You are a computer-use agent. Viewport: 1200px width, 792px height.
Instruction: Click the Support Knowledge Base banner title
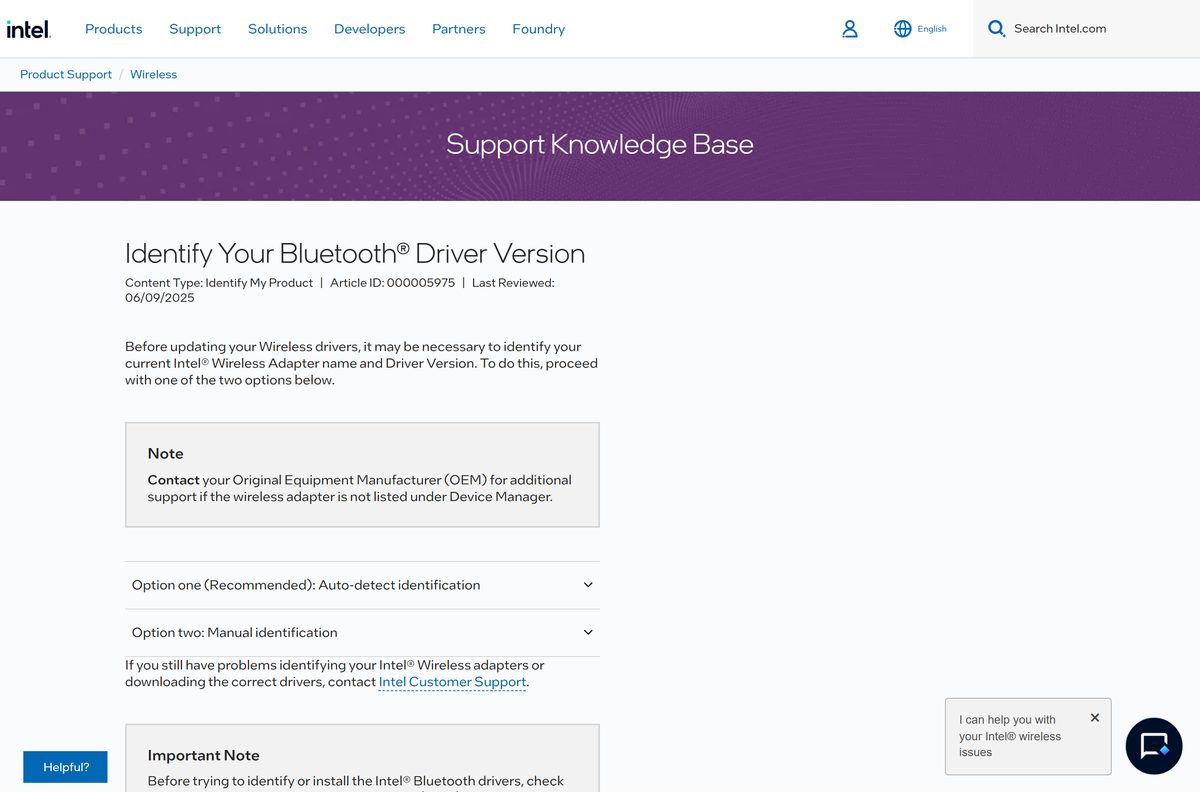(x=600, y=144)
